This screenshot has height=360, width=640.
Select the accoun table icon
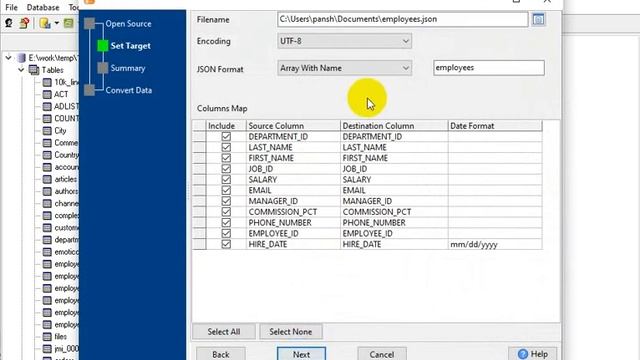tap(47, 167)
